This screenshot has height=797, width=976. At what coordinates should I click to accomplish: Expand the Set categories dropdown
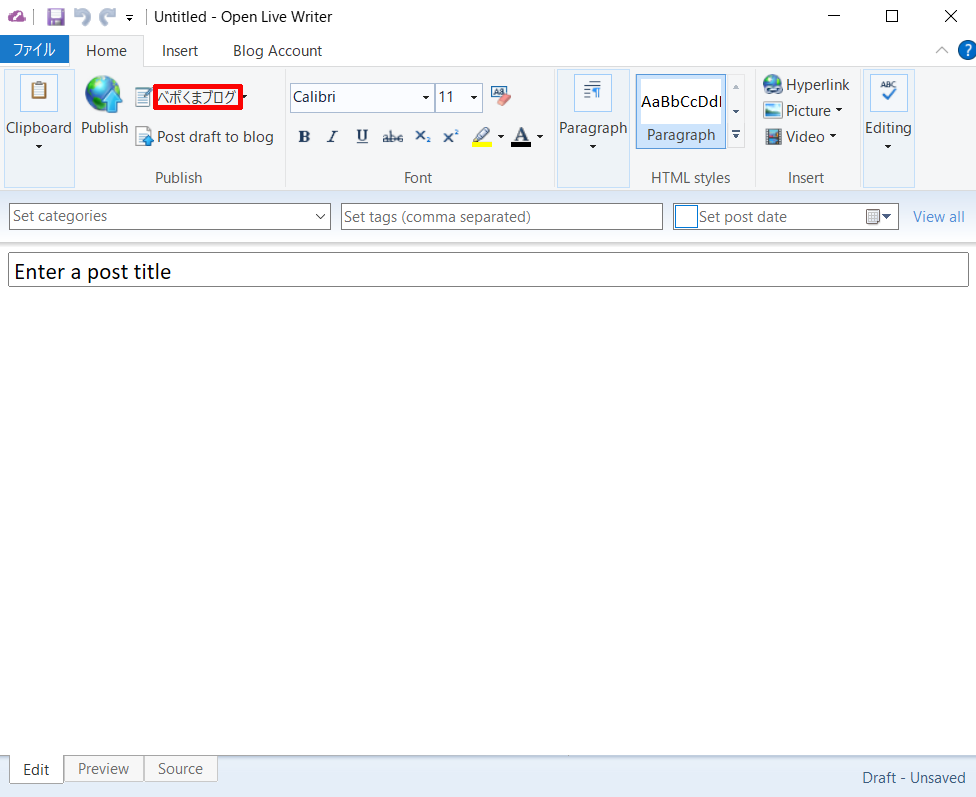click(320, 217)
